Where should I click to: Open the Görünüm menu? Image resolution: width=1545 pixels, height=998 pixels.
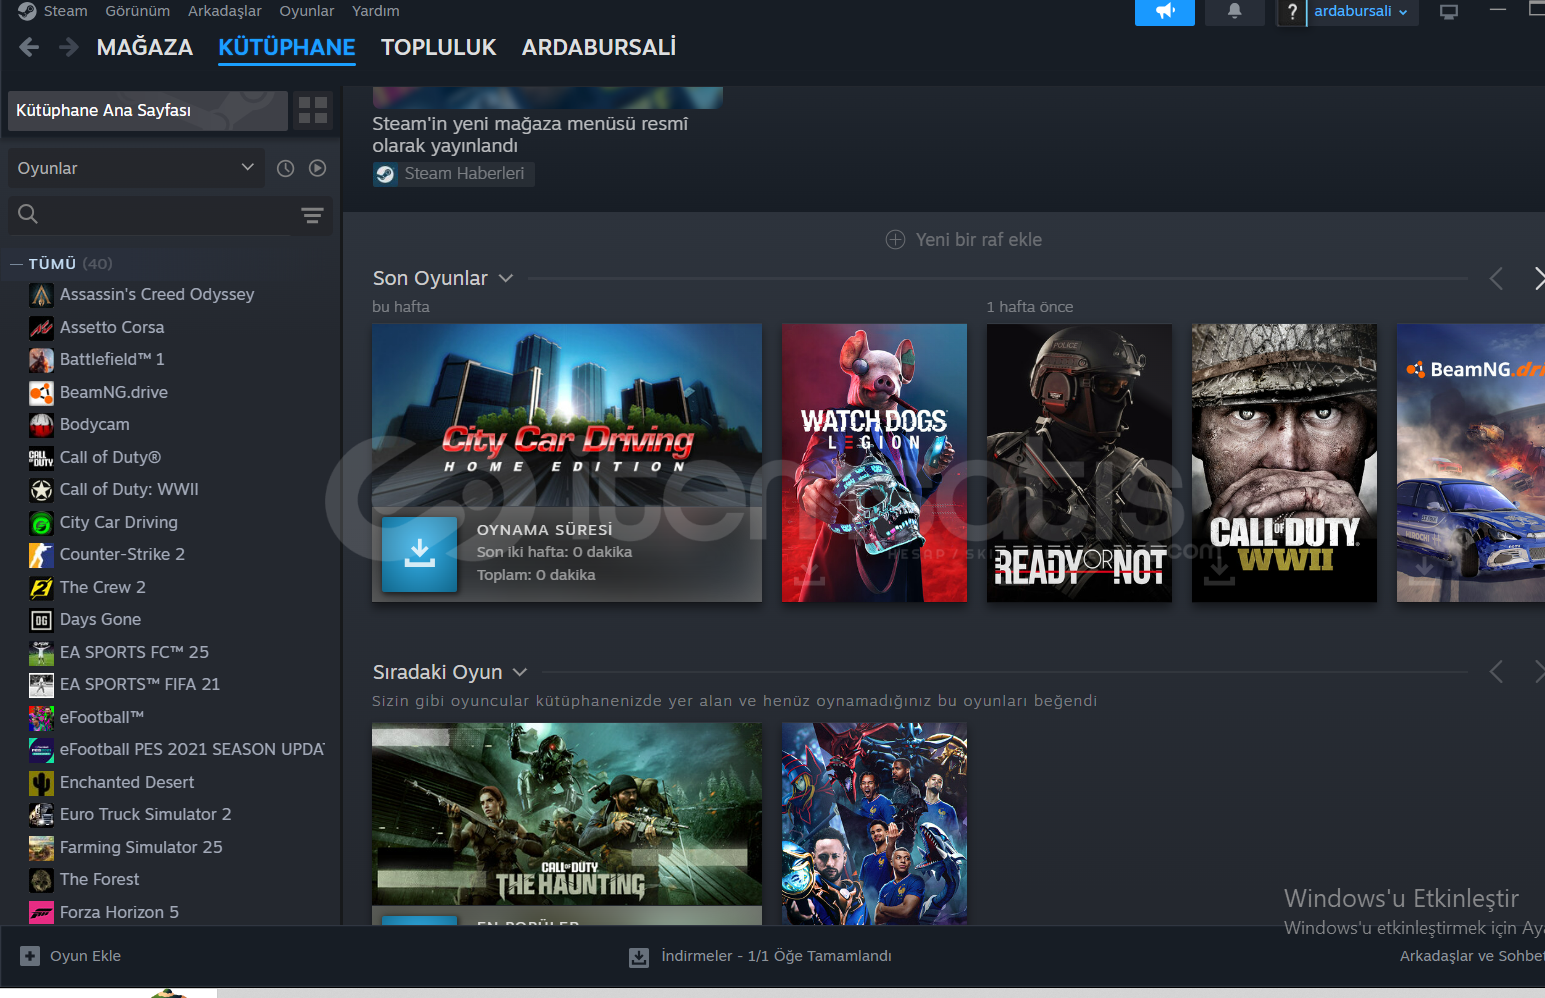coord(137,11)
